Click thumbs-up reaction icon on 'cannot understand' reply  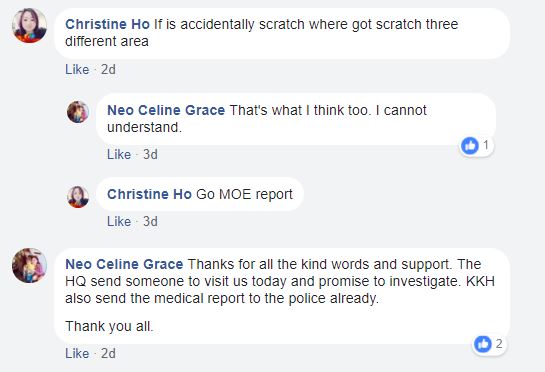(x=470, y=145)
